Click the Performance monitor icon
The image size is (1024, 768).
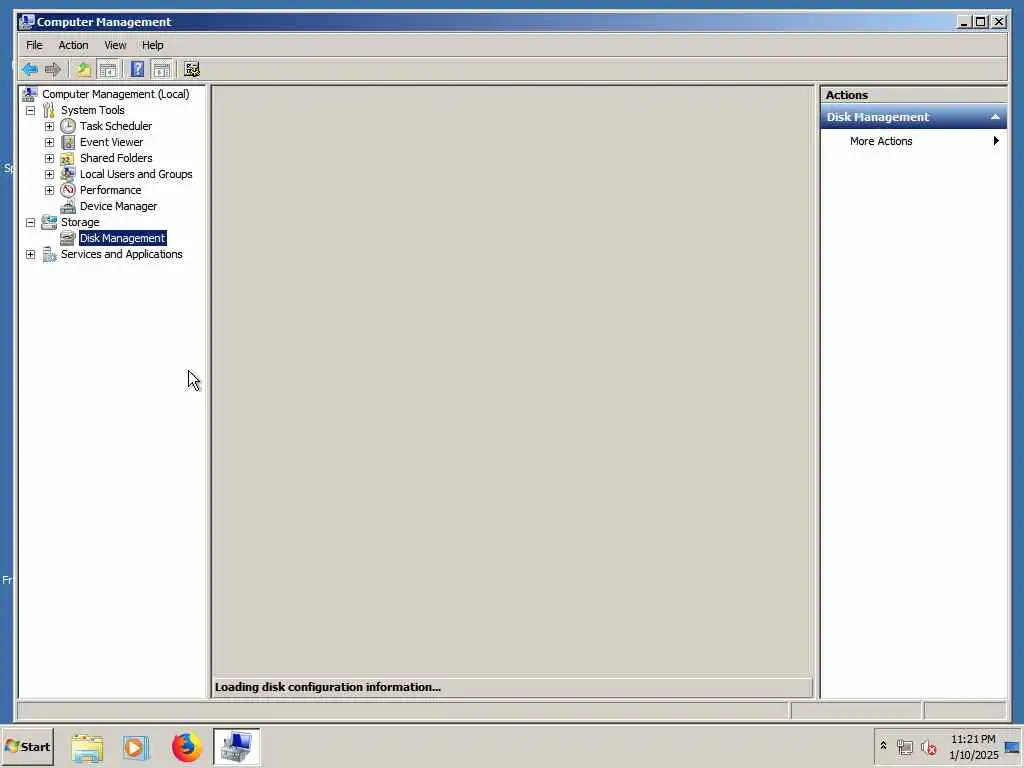[x=68, y=190]
